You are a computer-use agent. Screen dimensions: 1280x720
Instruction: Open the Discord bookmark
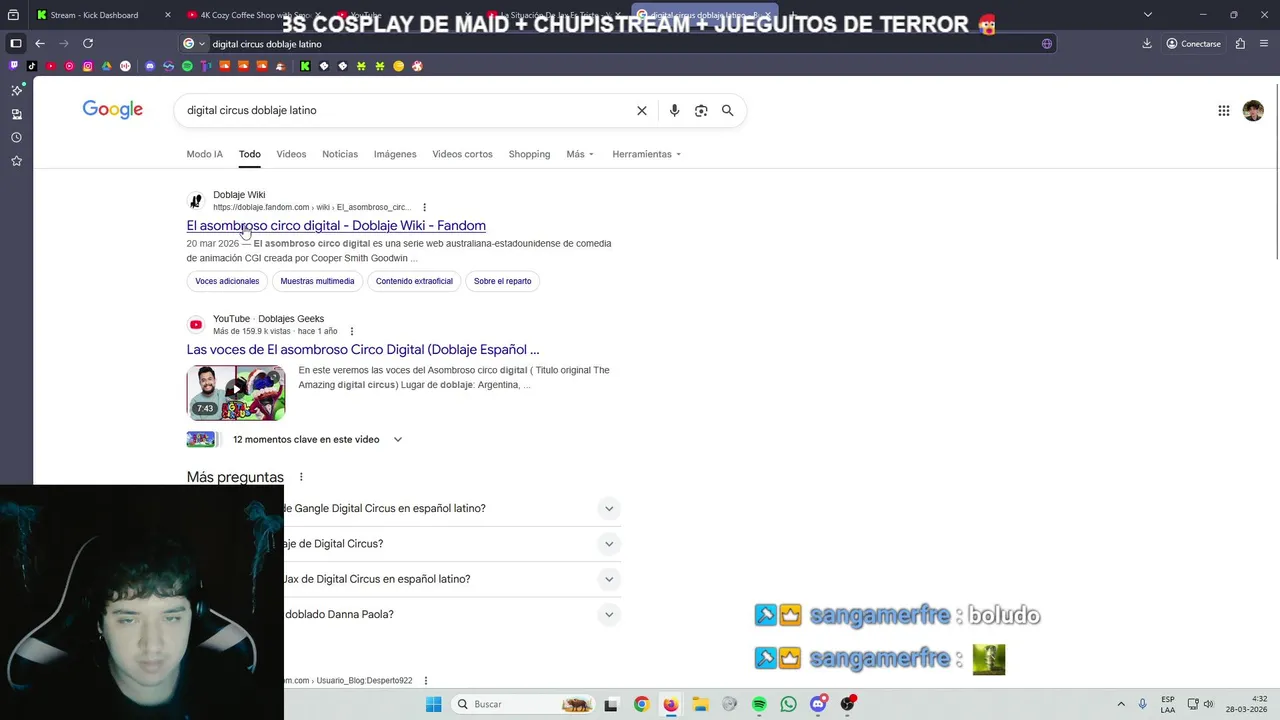[x=150, y=66]
